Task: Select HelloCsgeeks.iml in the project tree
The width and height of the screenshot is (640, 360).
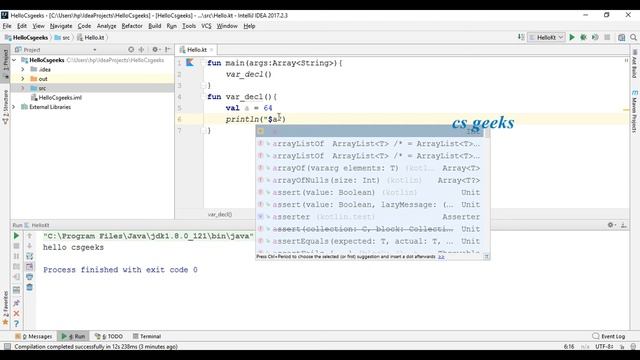Action: click(56, 98)
